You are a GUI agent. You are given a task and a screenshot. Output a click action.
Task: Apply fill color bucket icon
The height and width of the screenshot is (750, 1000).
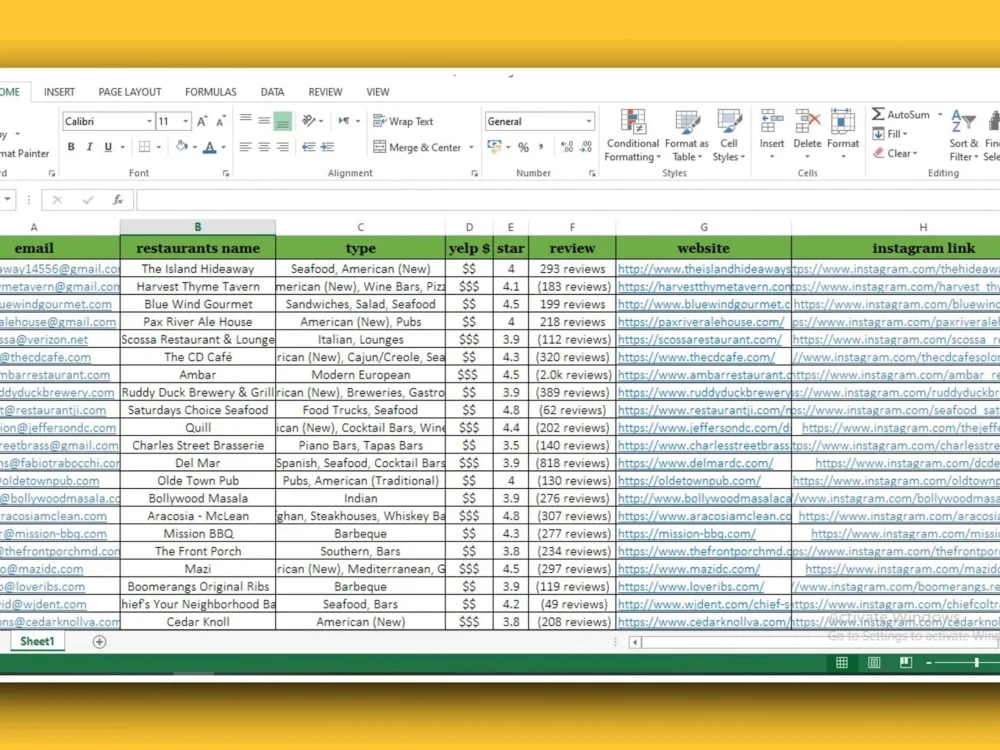point(182,147)
